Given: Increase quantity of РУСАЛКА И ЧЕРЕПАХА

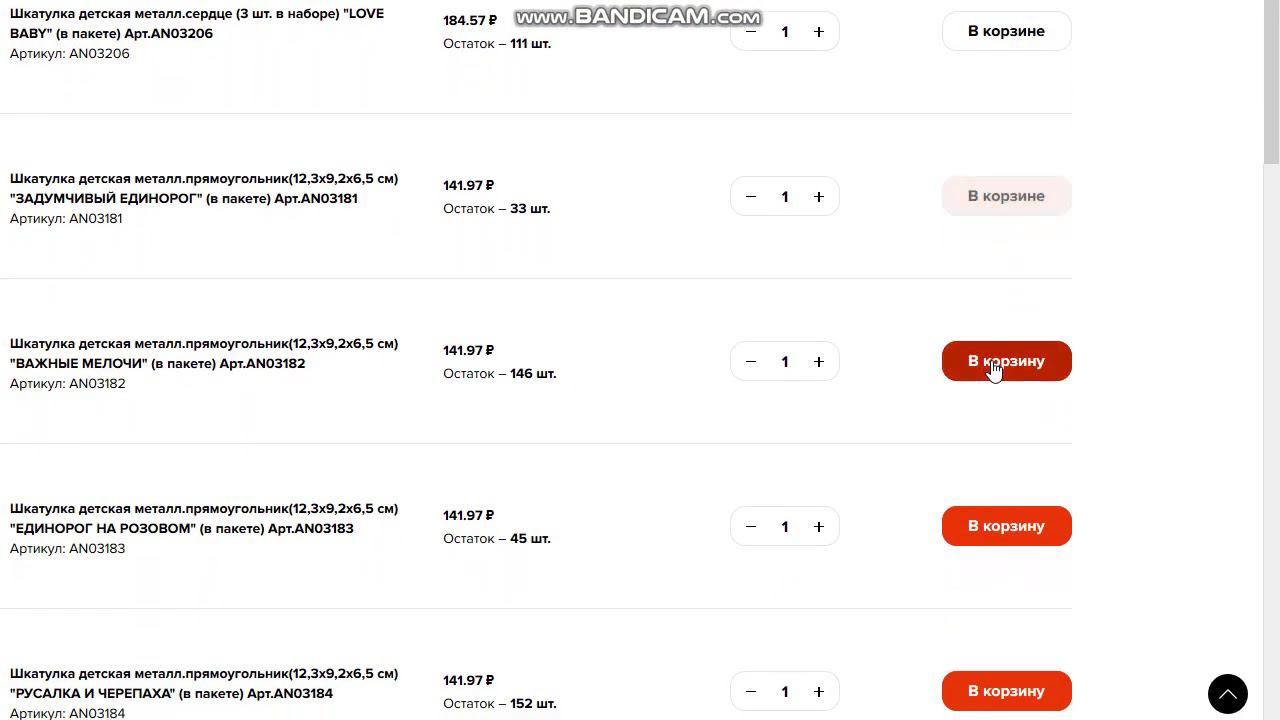Looking at the screenshot, I should pyautogui.click(x=818, y=692).
